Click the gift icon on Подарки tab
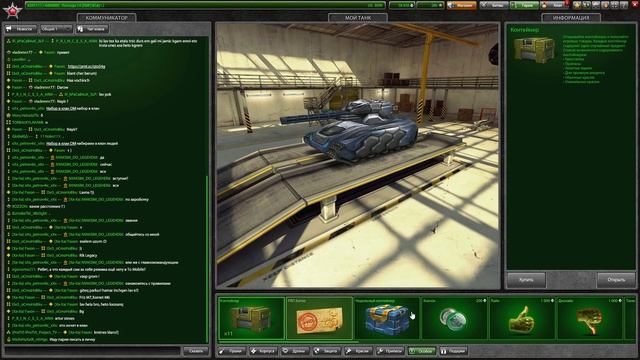 click(444, 351)
